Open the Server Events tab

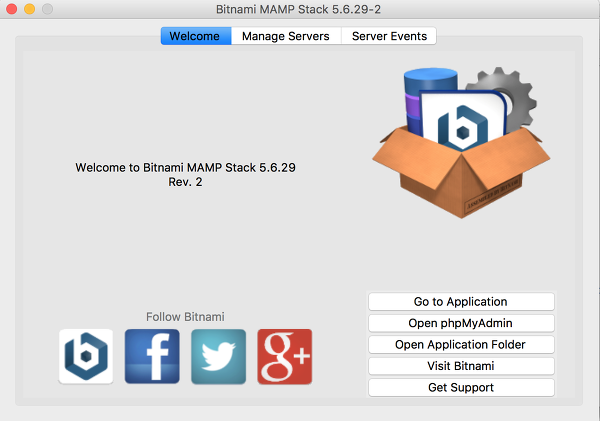[389, 36]
